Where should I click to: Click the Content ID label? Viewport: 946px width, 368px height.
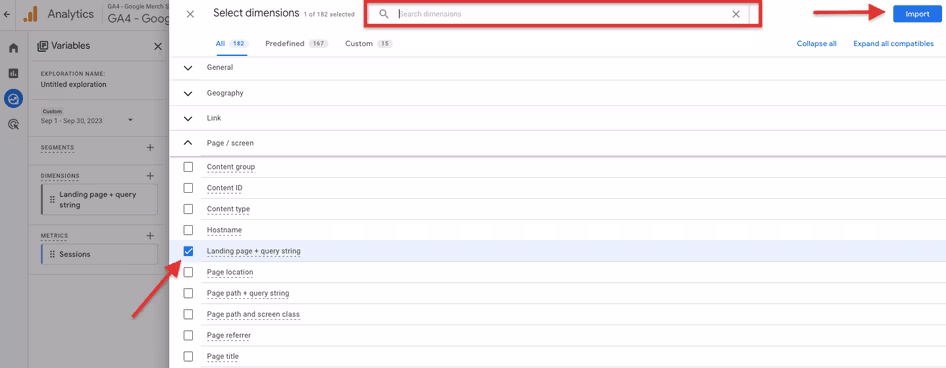225,188
